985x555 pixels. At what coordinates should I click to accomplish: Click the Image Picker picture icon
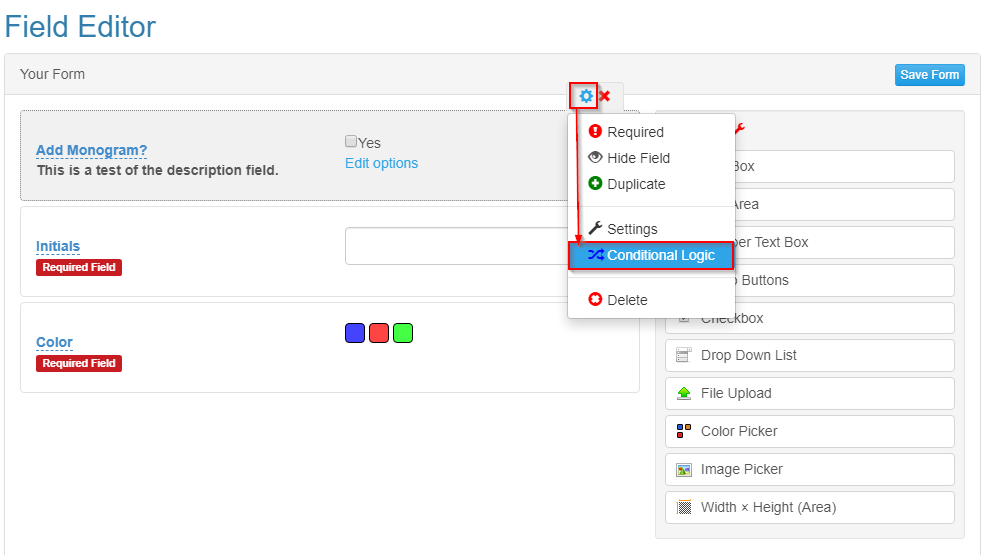(683, 470)
